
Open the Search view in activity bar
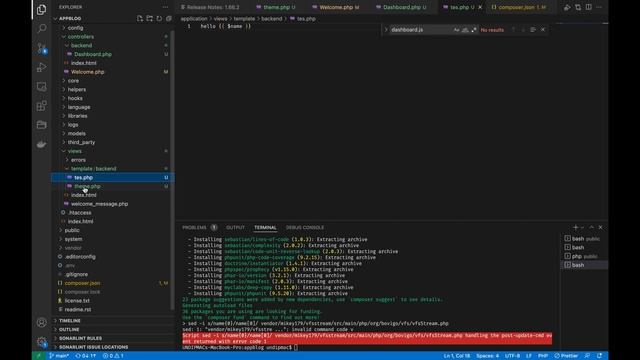41,29
